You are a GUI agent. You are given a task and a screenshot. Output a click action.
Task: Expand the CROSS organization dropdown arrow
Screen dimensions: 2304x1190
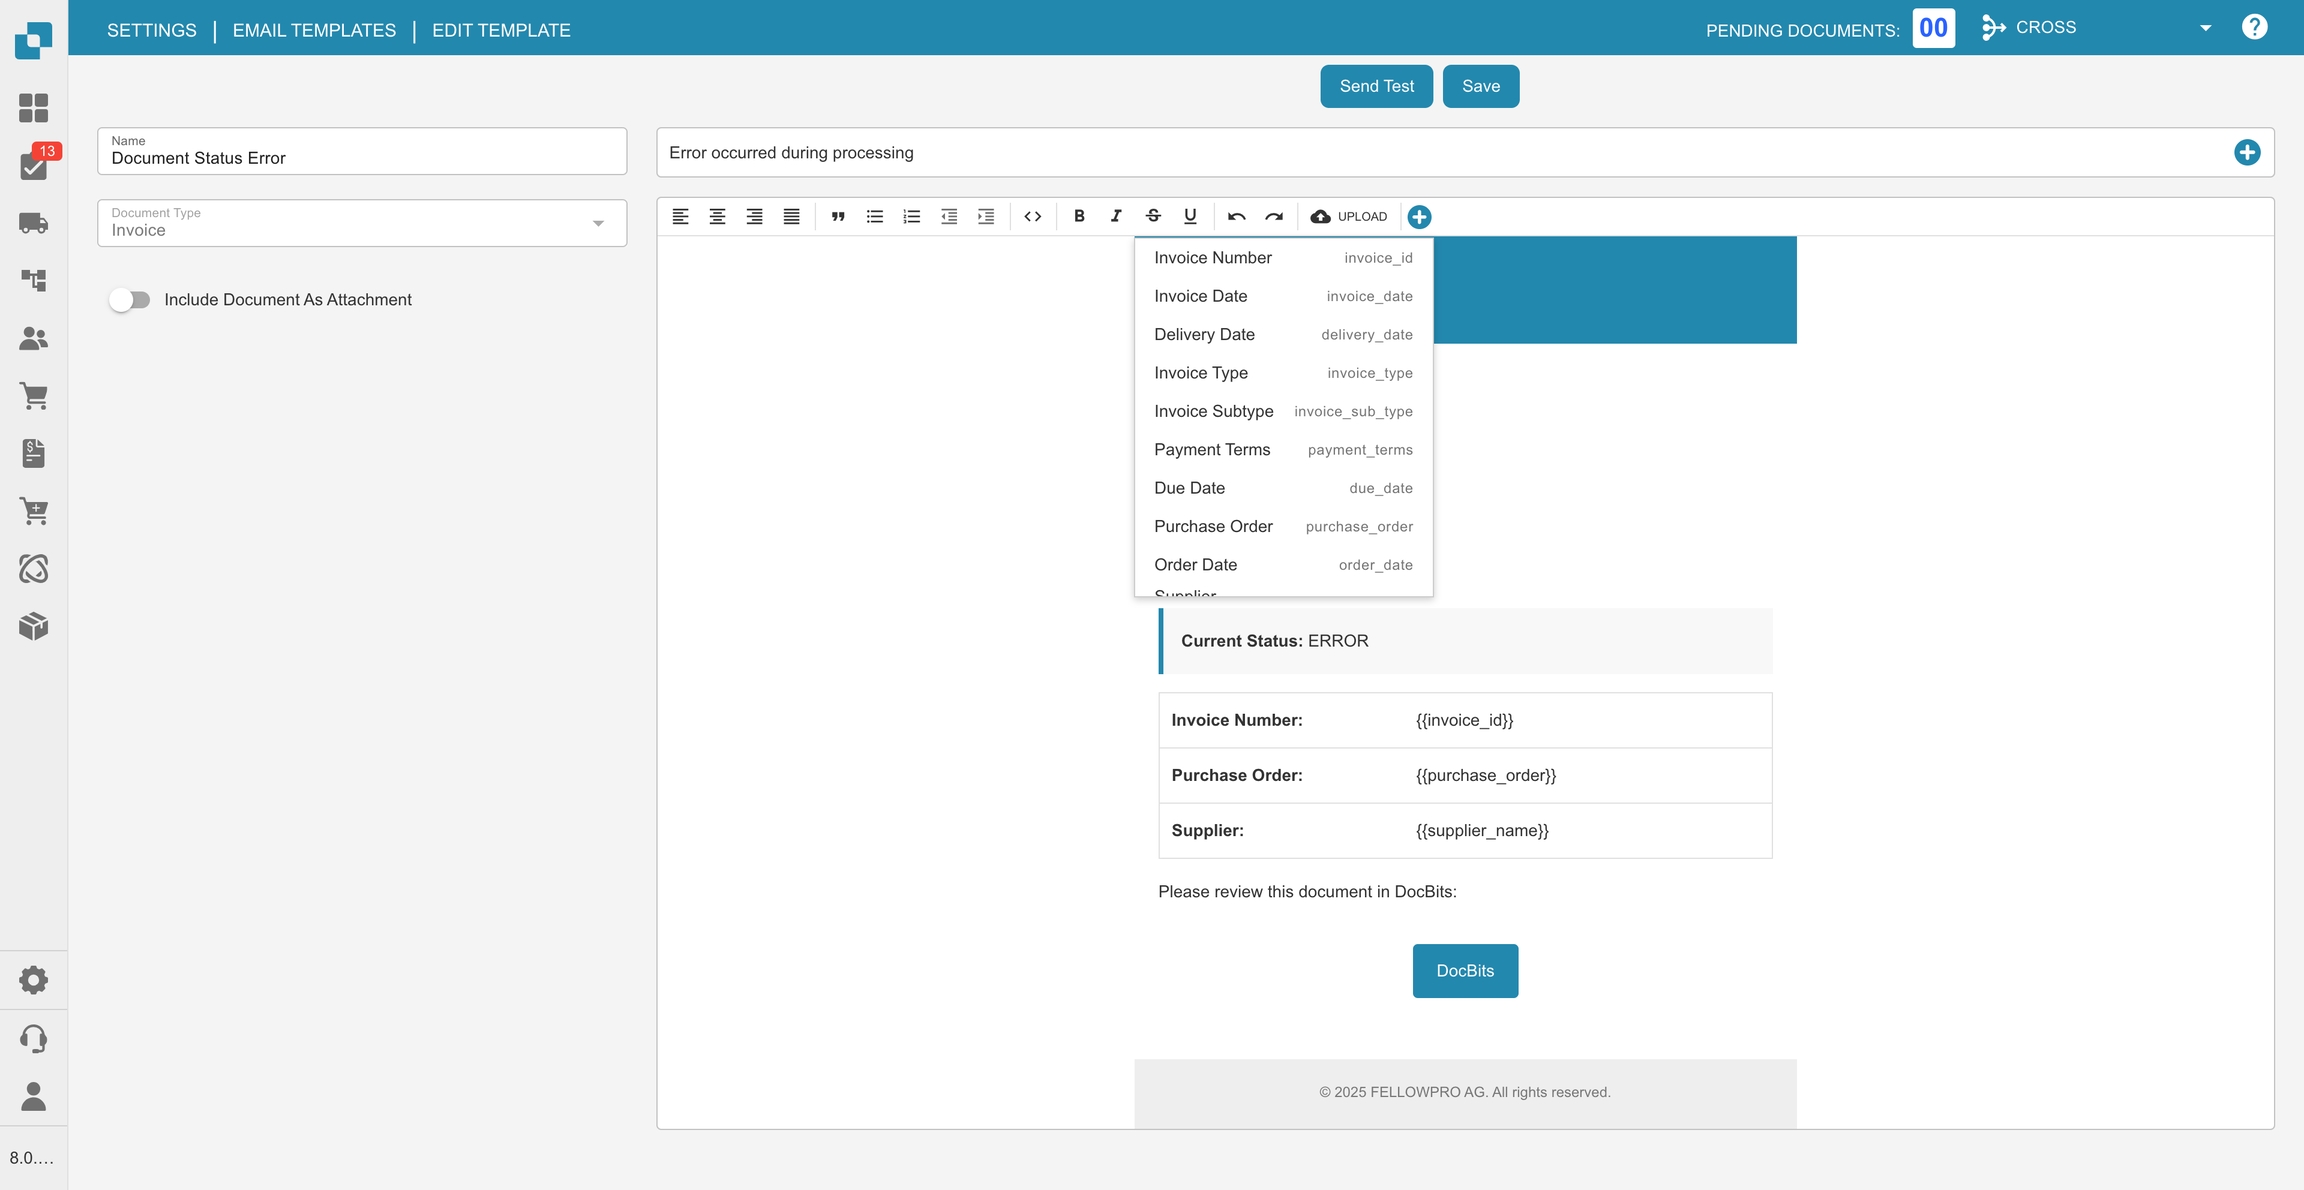2205,28
